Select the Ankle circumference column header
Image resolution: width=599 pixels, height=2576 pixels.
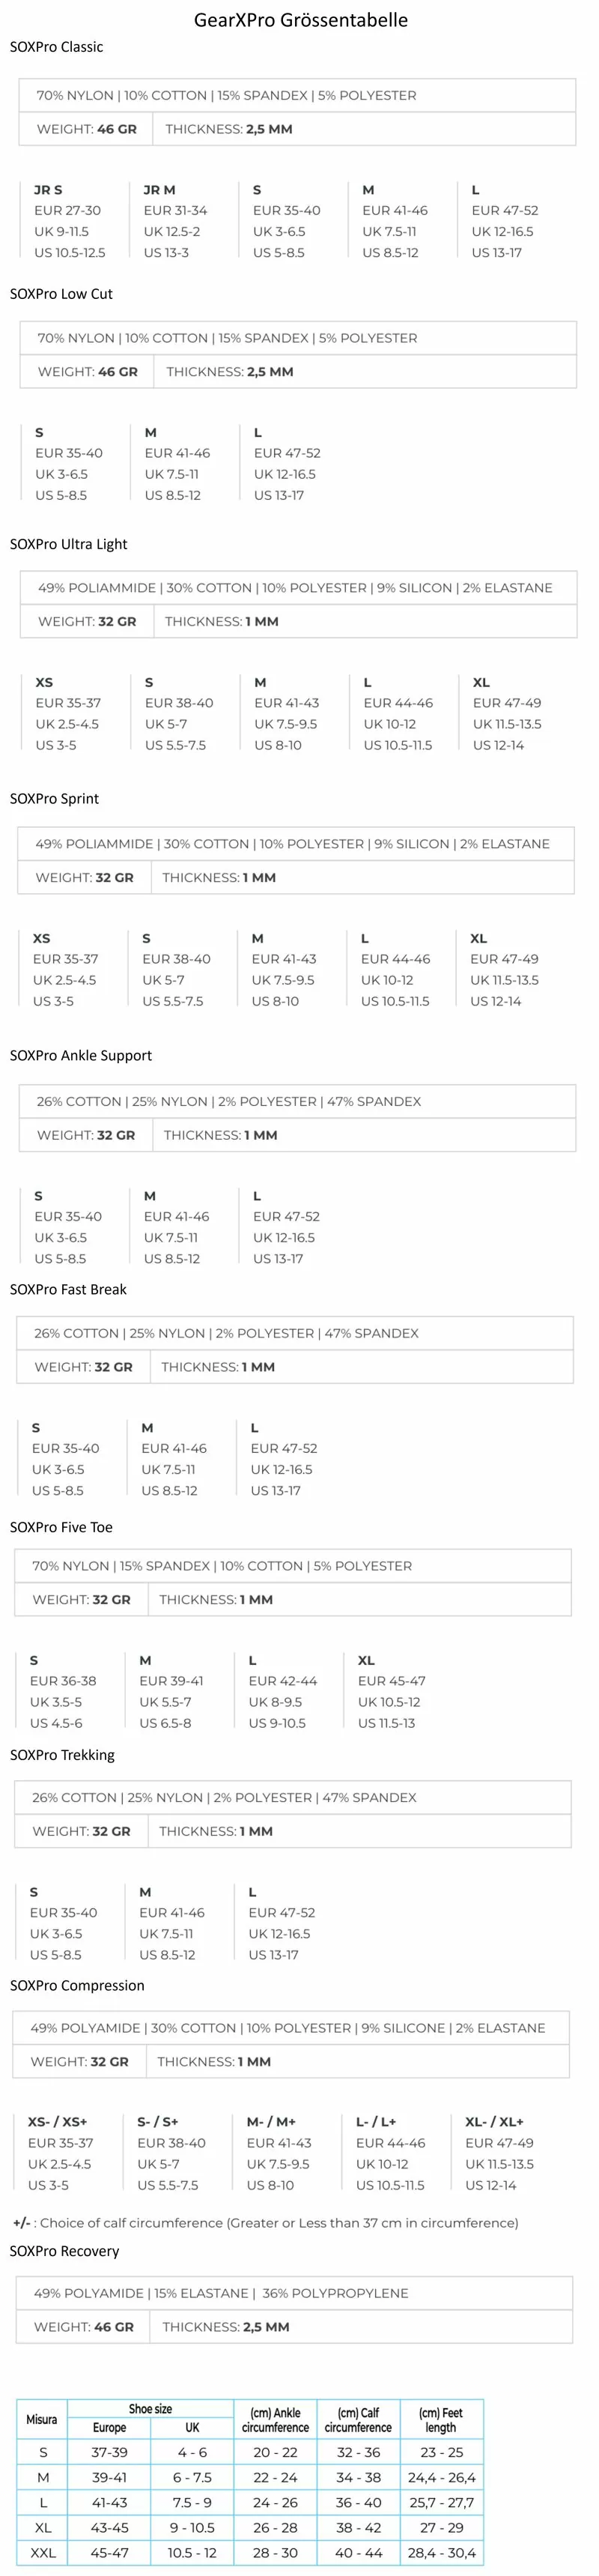coord(275,2420)
